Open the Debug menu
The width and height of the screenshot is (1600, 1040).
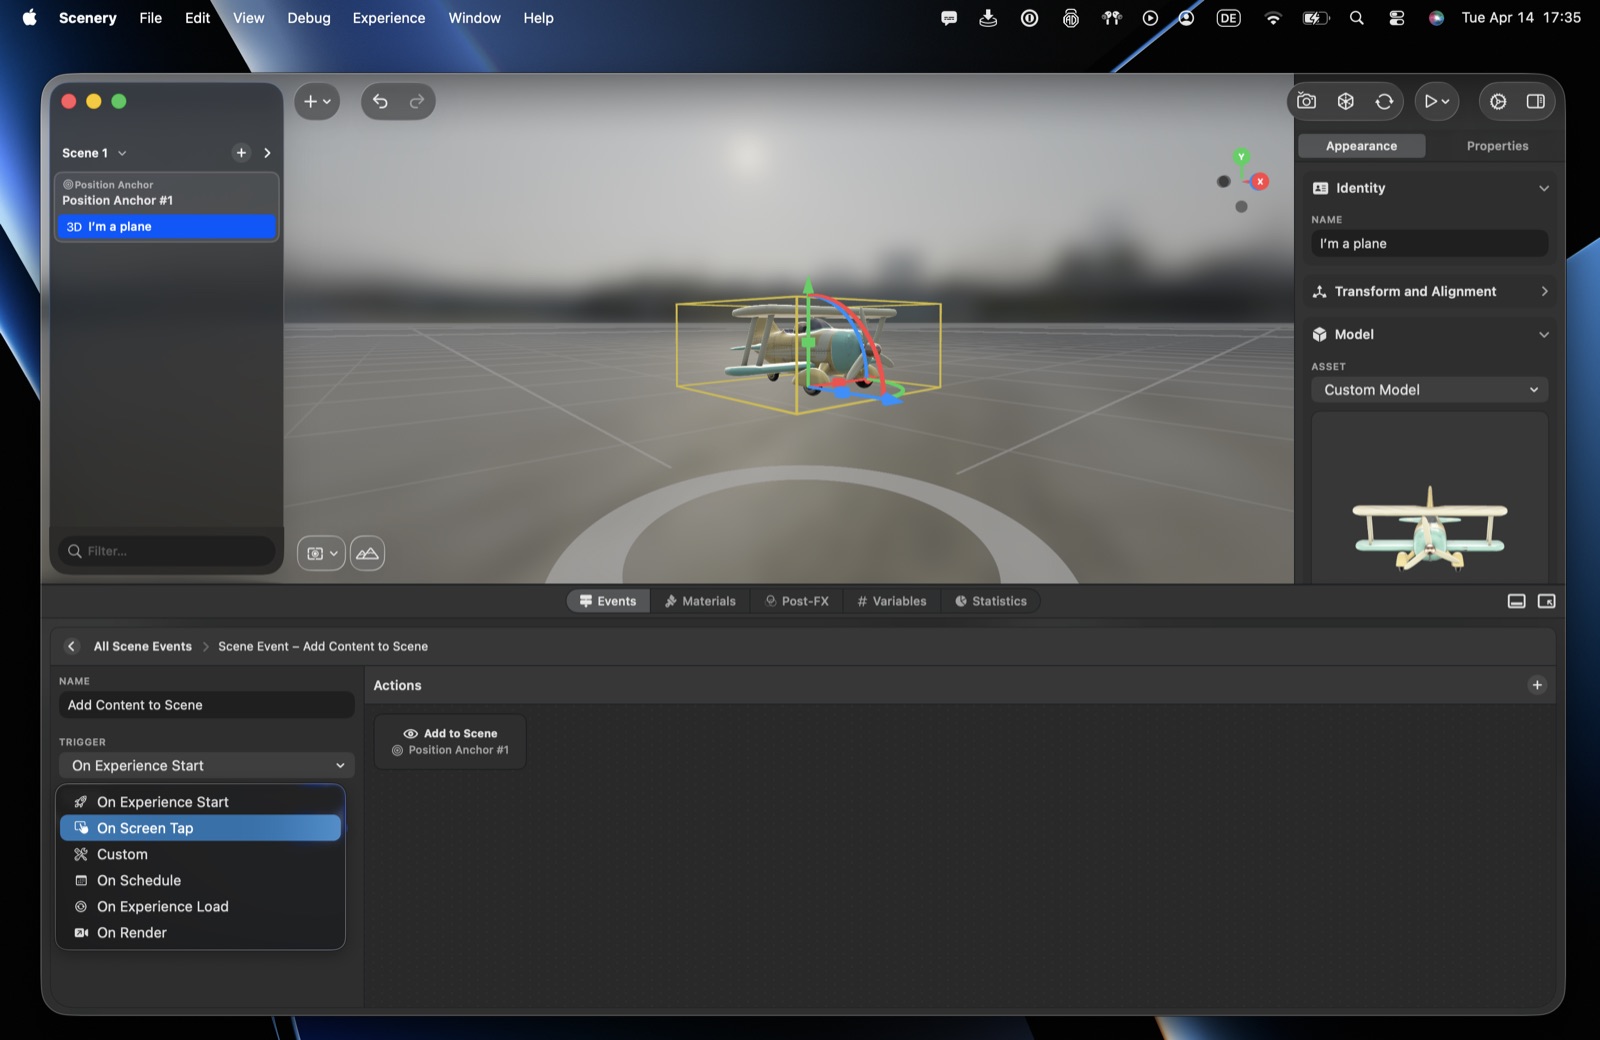coord(309,18)
